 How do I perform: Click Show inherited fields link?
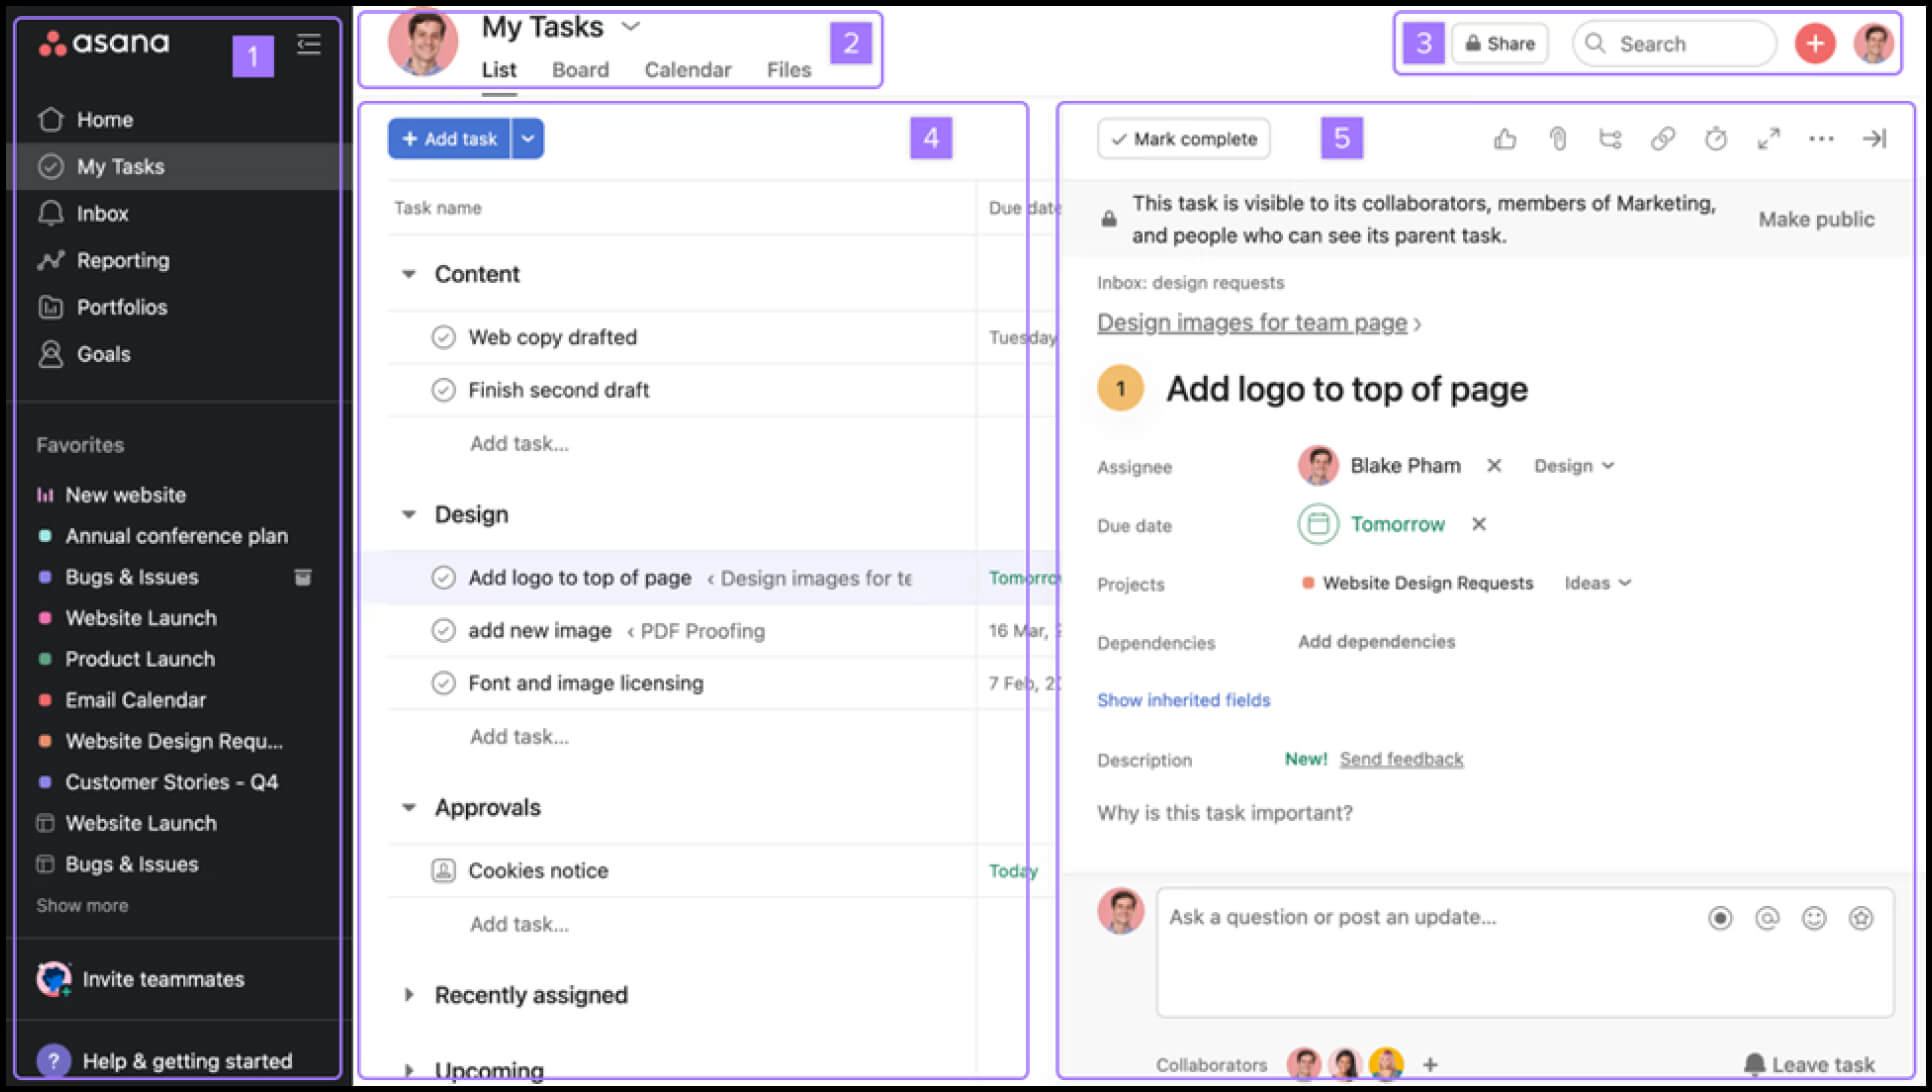1184,699
